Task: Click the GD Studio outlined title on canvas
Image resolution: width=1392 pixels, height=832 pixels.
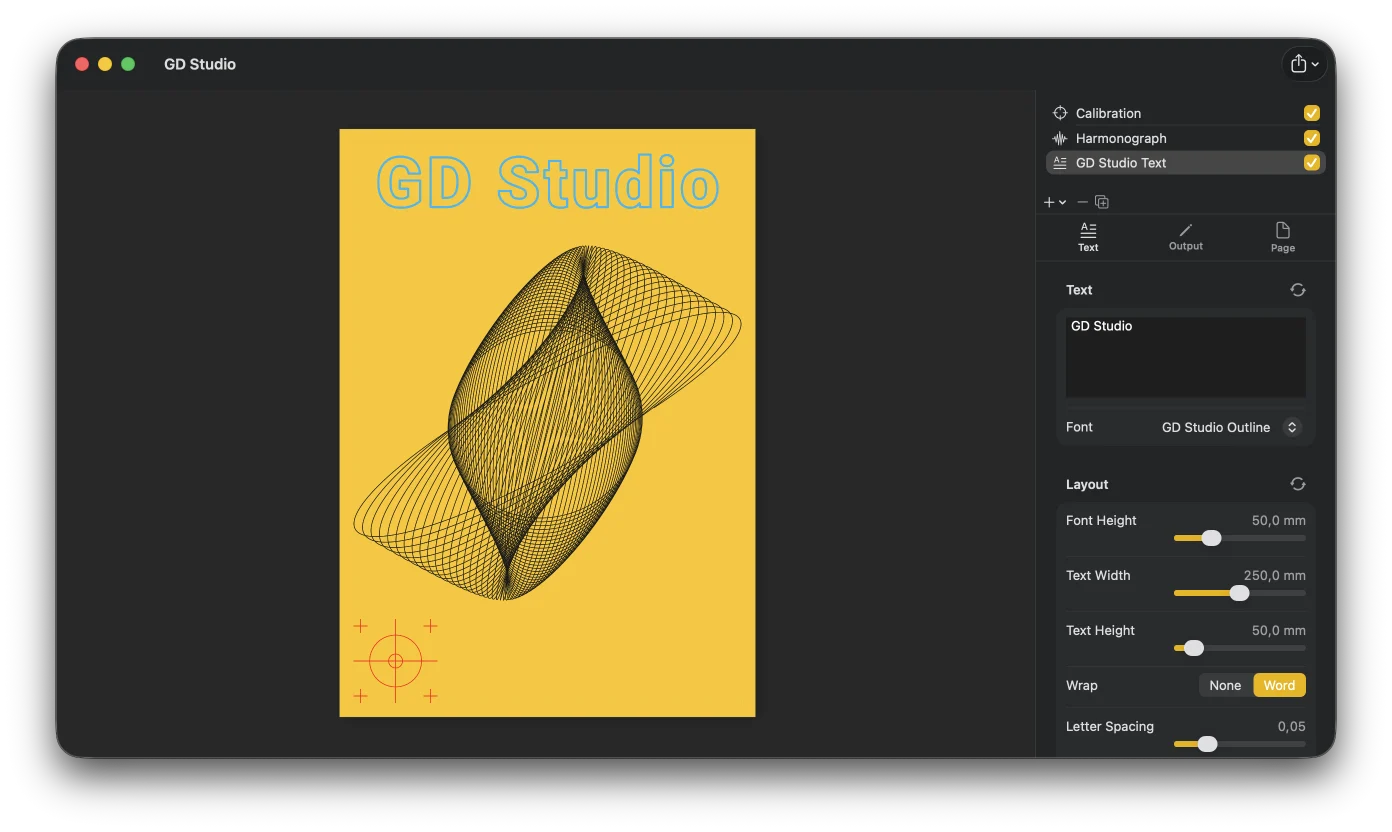Action: 548,183
